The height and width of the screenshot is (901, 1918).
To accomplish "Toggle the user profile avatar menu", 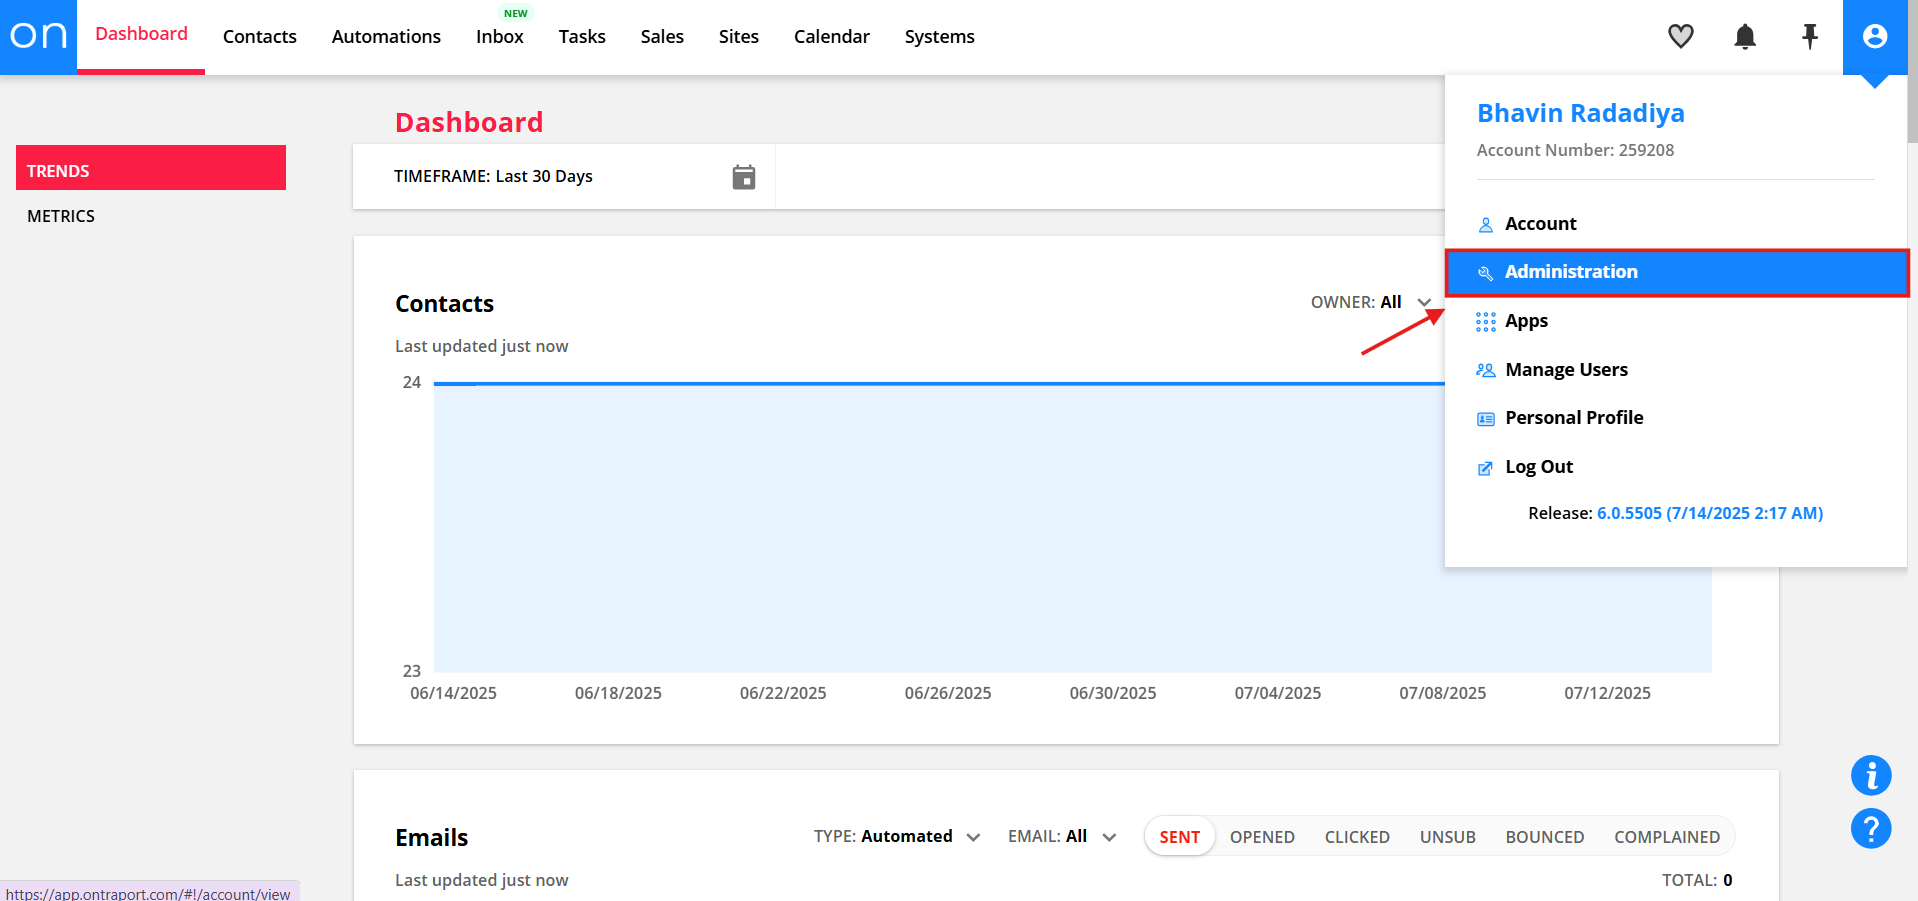I will (1875, 37).
